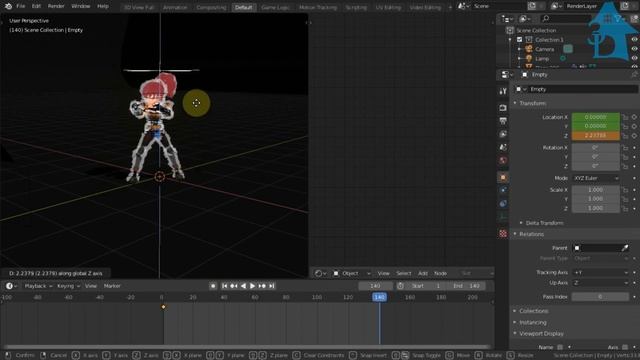Click the Scale X value field
Screen dimensions: 640x360
[x=596, y=190]
